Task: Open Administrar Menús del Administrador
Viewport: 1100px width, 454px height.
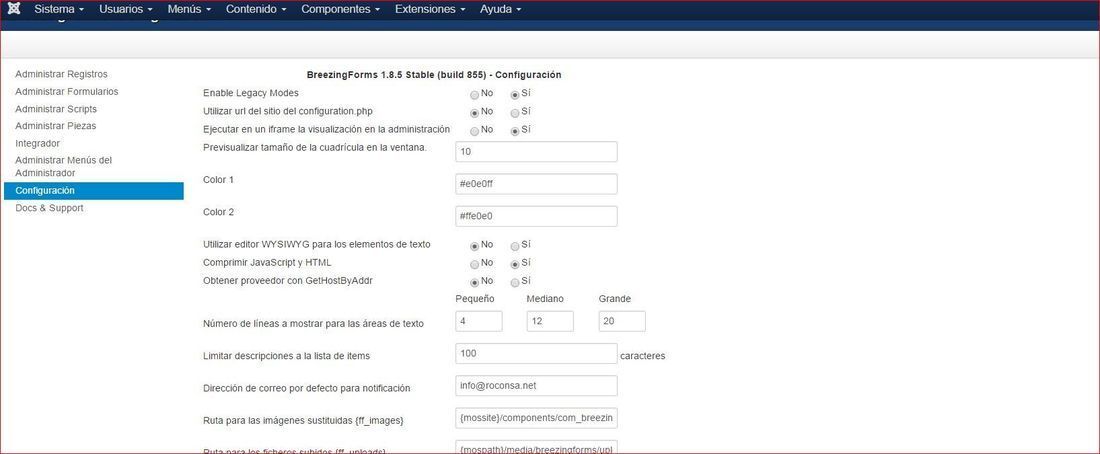Action: pos(64,166)
